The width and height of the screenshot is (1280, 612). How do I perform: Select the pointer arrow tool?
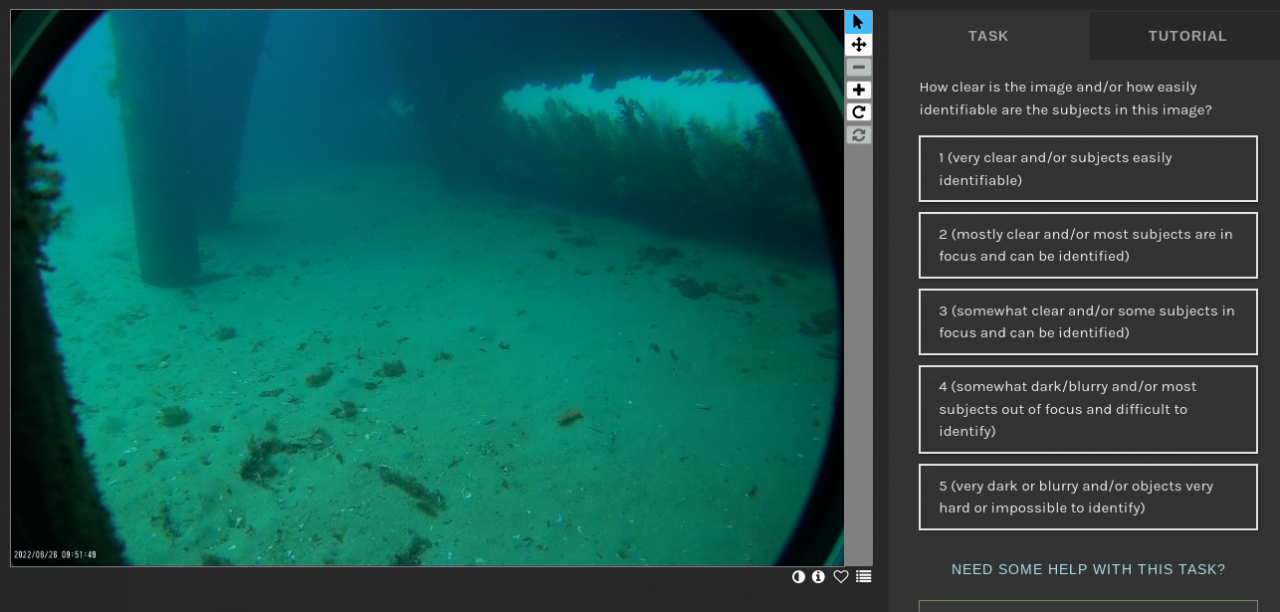coord(858,22)
